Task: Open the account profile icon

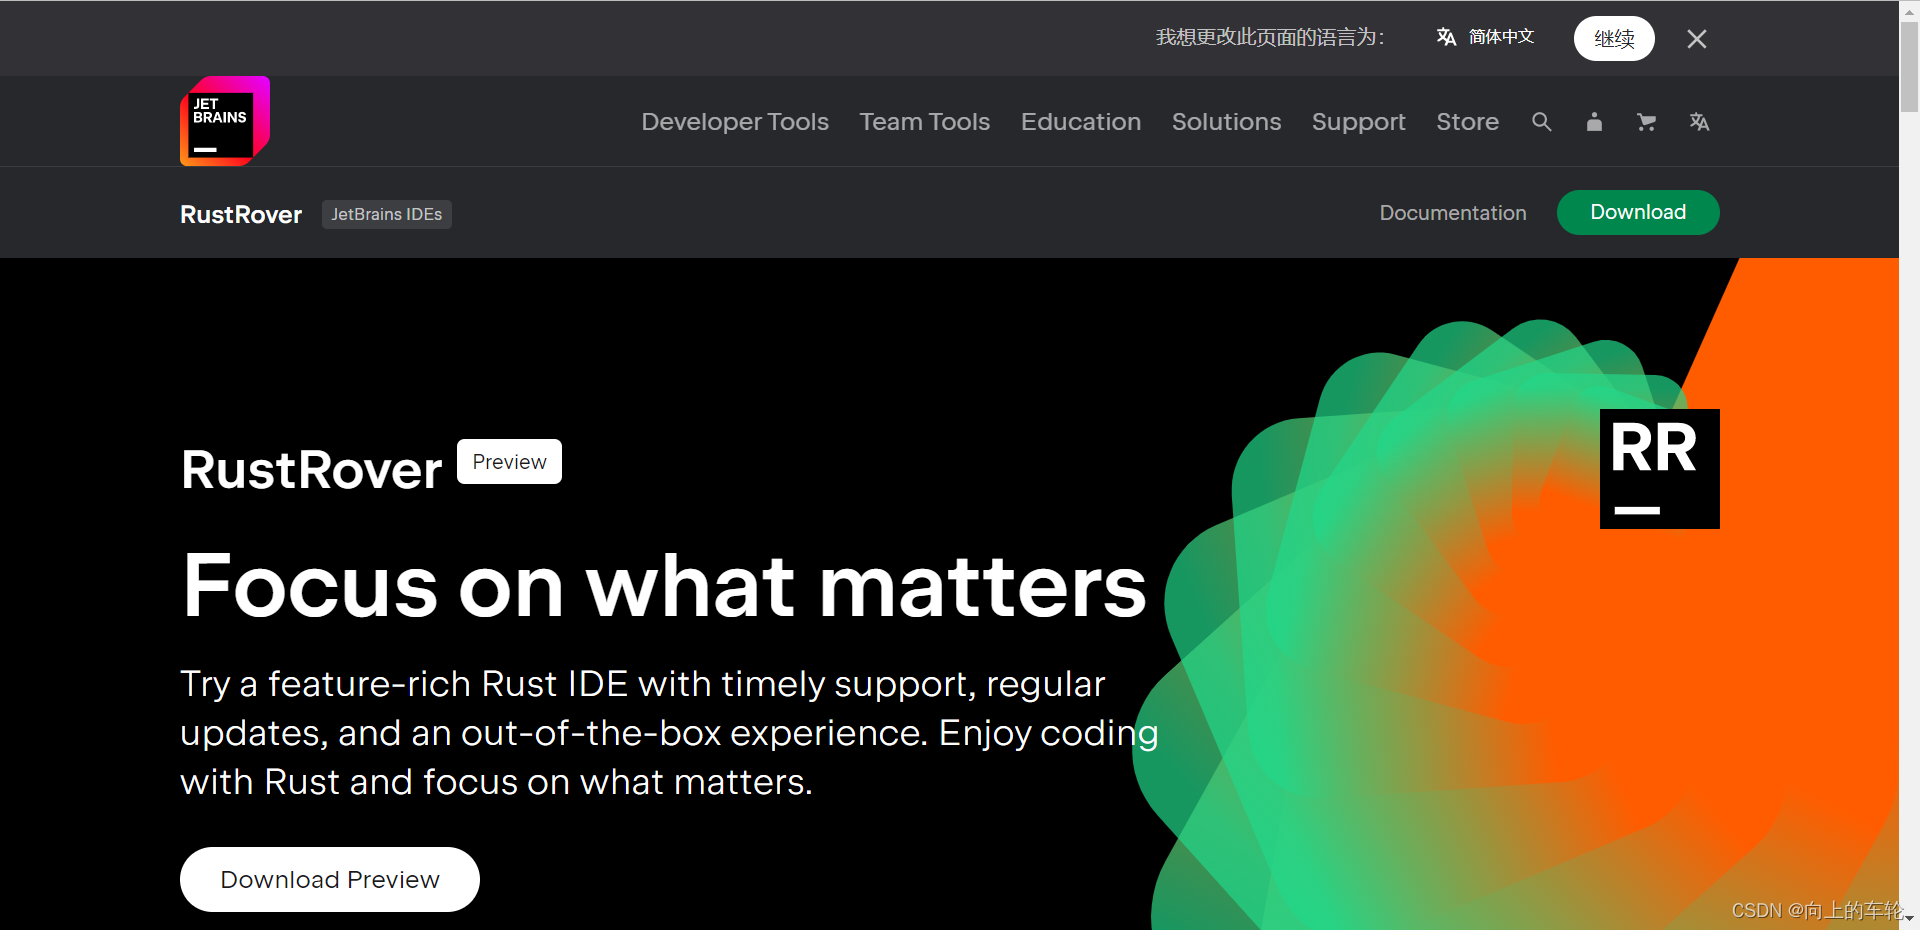Action: coord(1594,122)
